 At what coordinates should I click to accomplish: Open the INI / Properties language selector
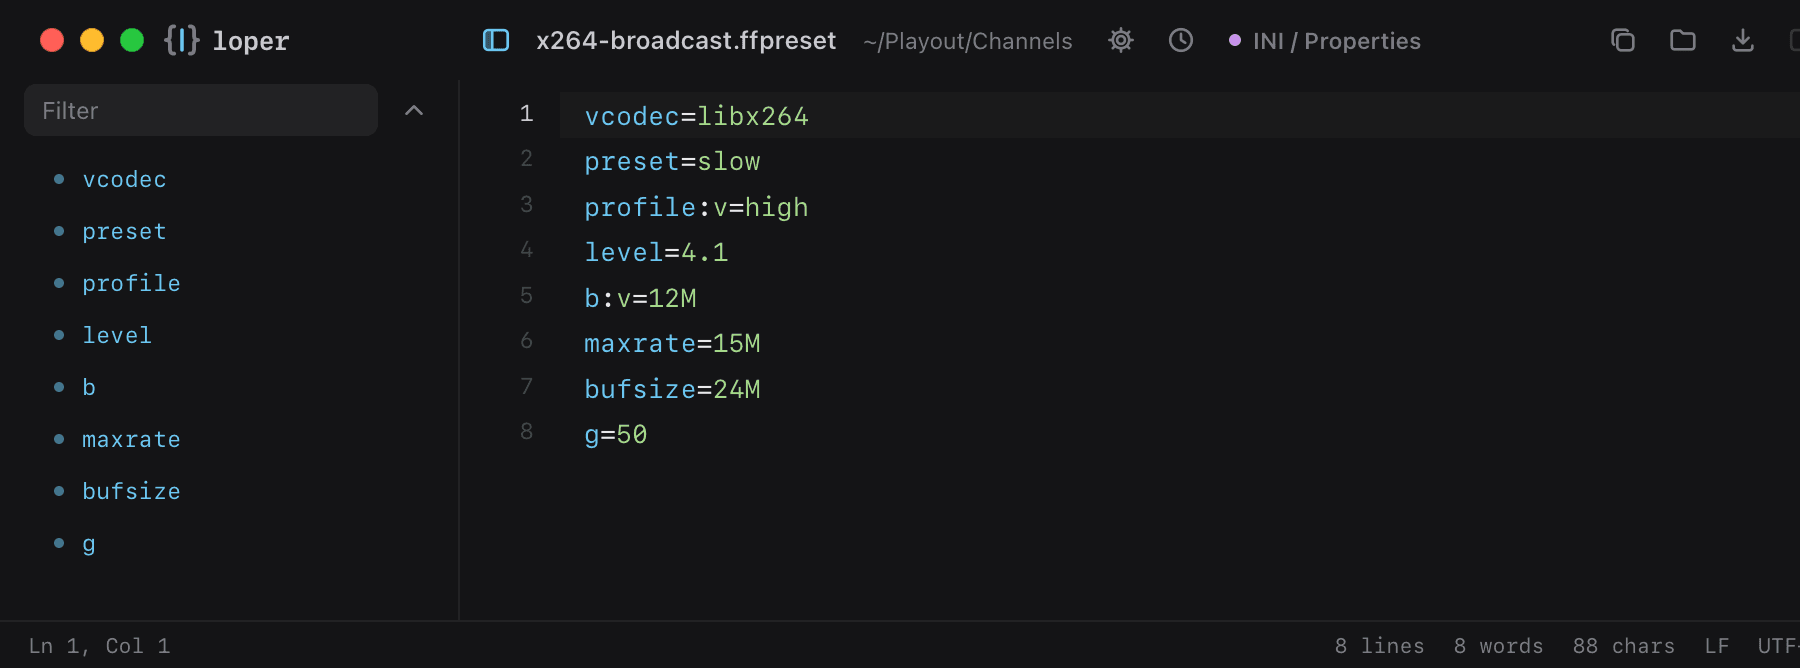click(1325, 41)
